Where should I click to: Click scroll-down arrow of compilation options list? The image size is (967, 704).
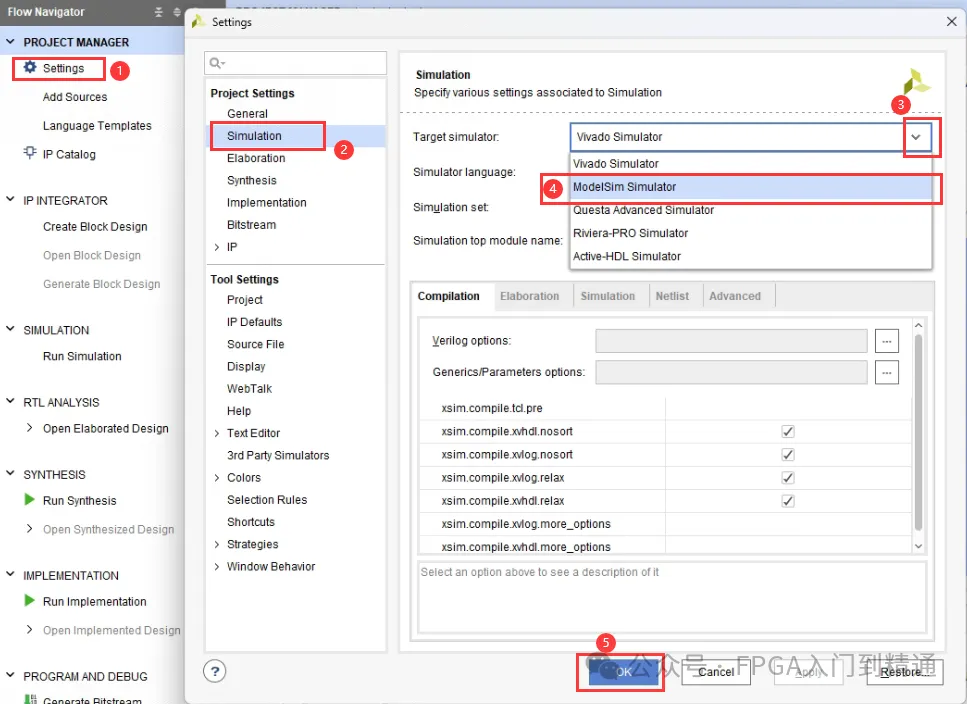[918, 546]
